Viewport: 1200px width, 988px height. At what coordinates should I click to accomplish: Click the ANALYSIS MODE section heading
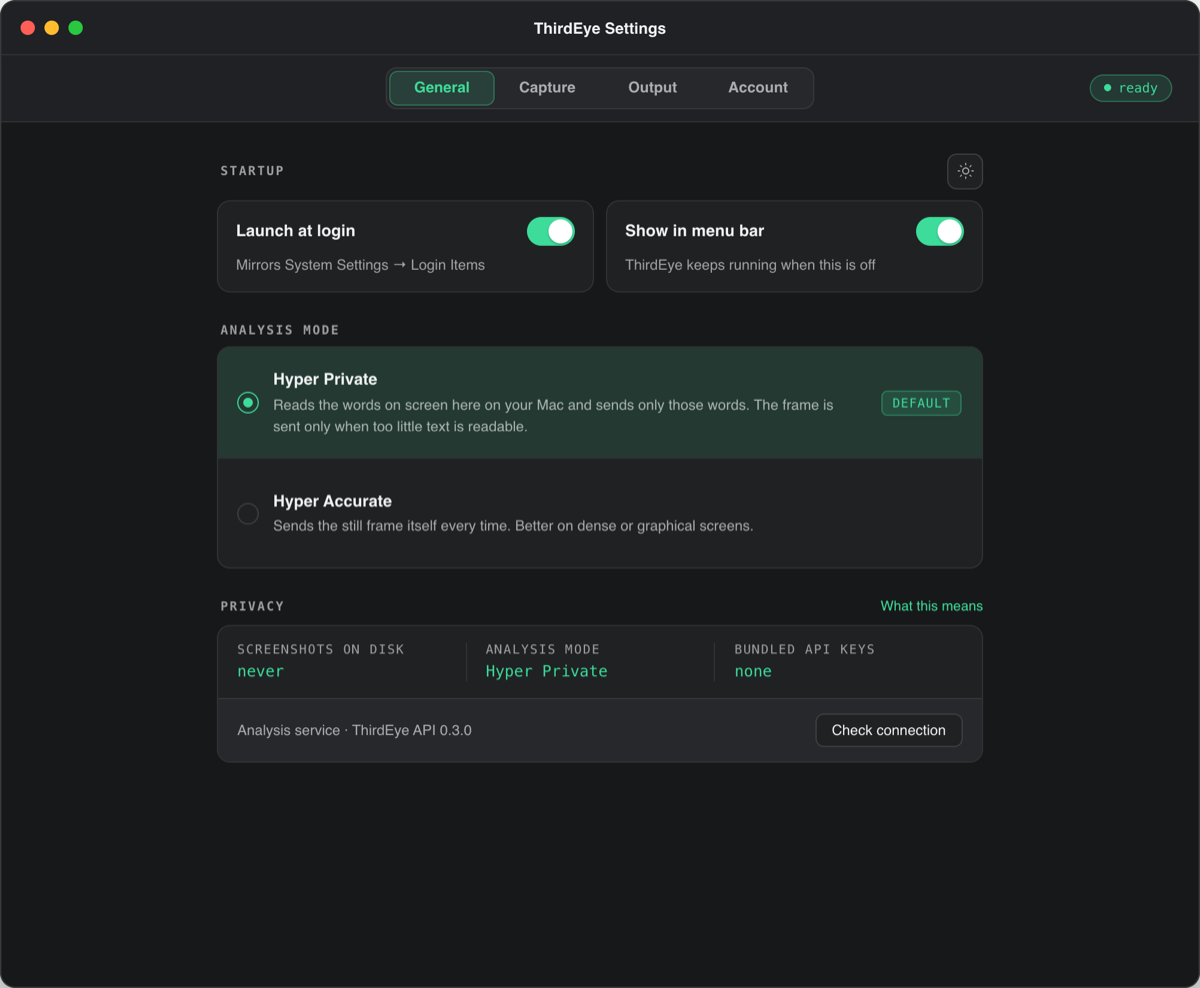tap(280, 330)
